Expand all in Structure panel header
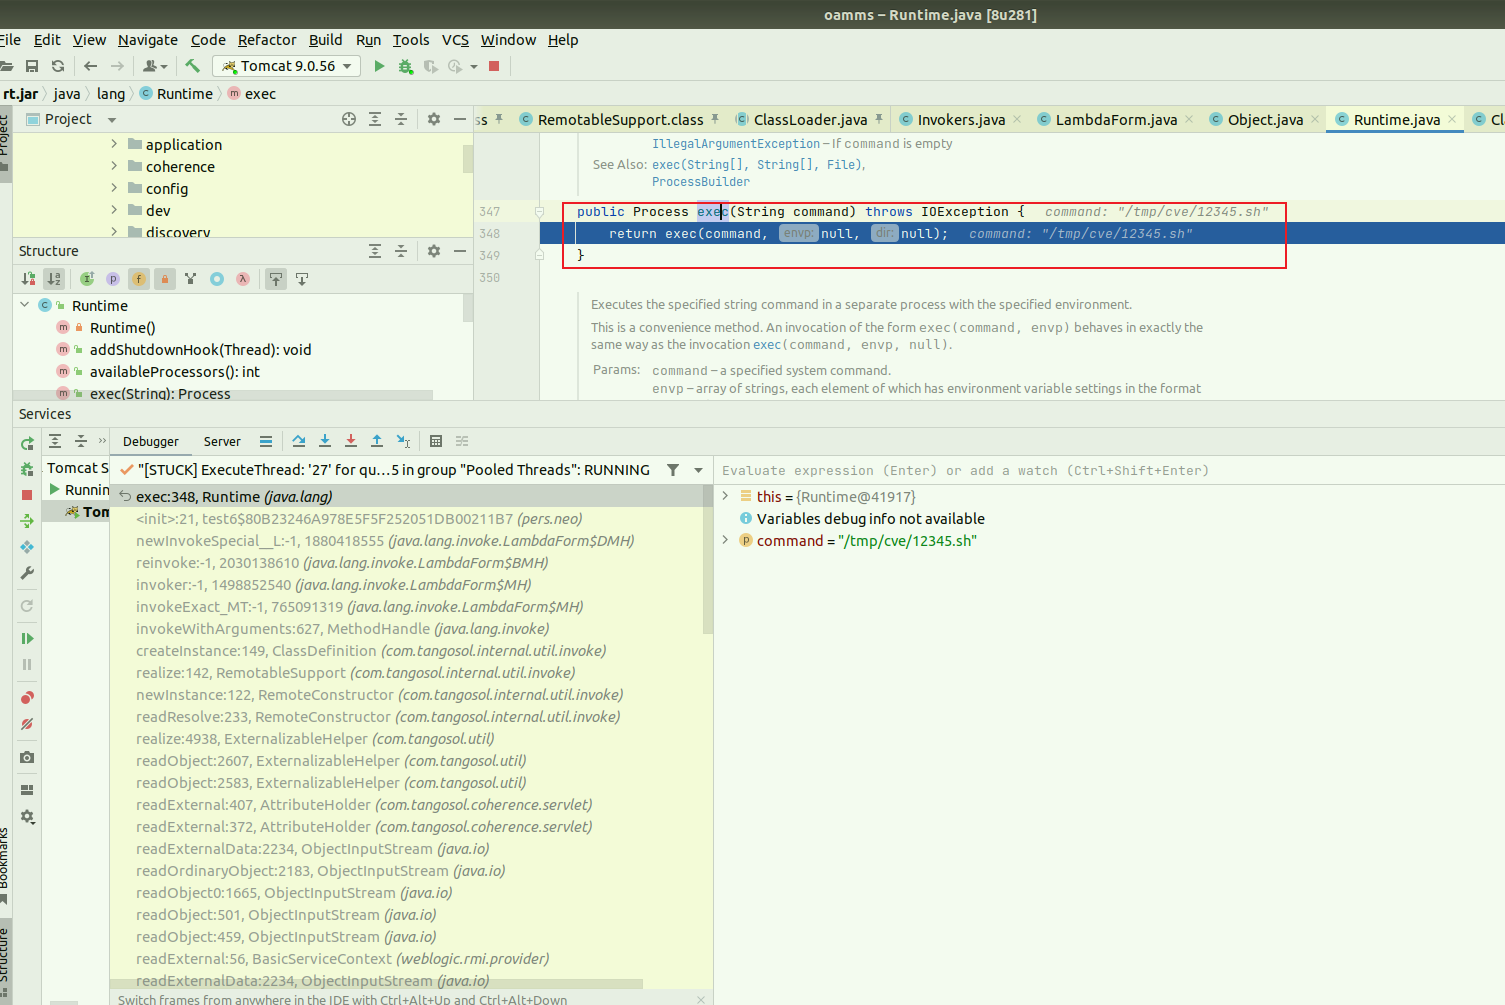The width and height of the screenshot is (1505, 1005). coord(375,251)
